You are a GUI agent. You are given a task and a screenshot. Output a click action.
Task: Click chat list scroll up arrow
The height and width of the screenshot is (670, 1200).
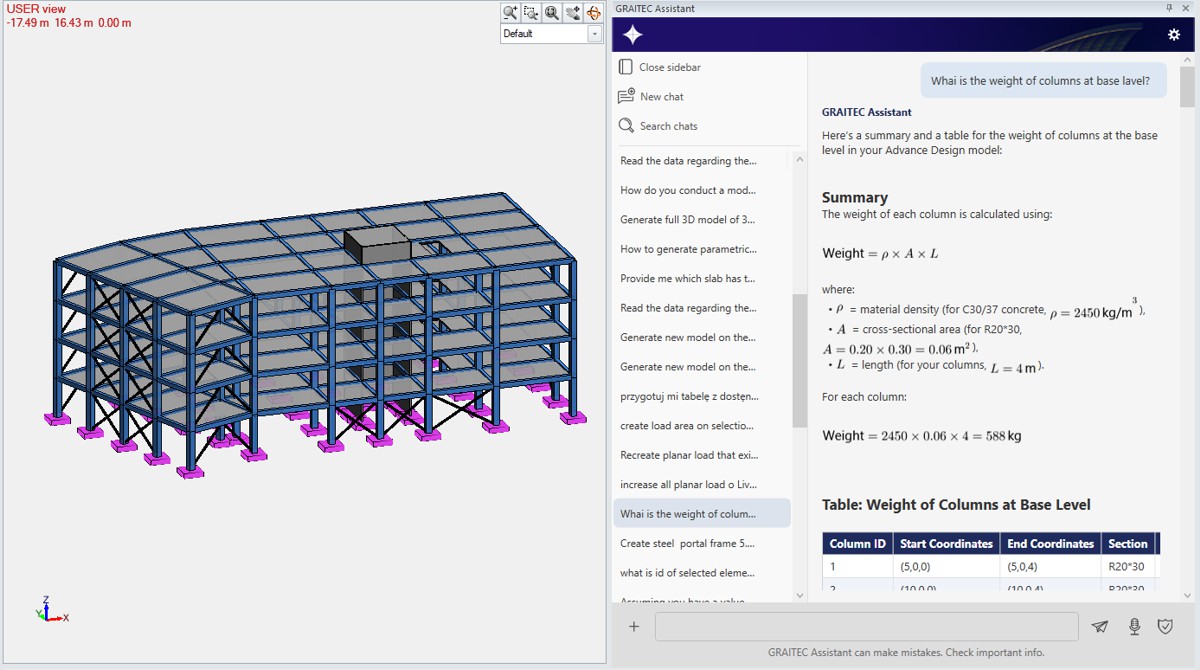[x=799, y=159]
